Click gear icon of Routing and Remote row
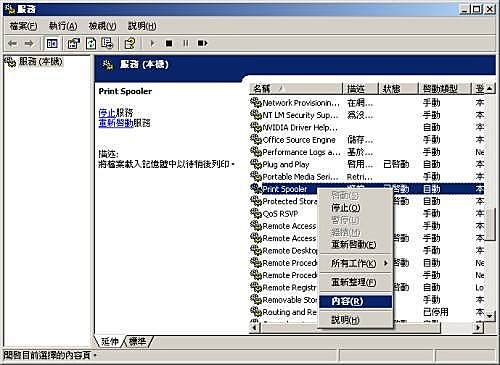Screen dimensions: 500x365 (x=256, y=312)
